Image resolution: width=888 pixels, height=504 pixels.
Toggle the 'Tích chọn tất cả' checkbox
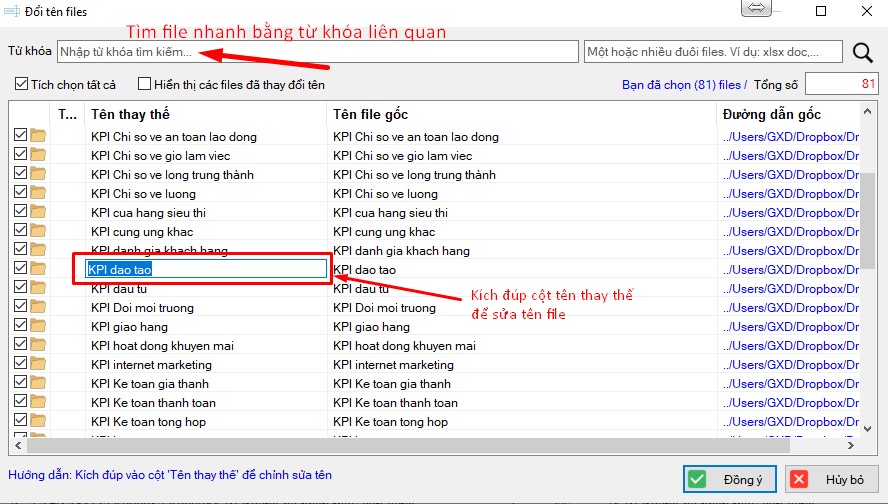pyautogui.click(x=21, y=85)
